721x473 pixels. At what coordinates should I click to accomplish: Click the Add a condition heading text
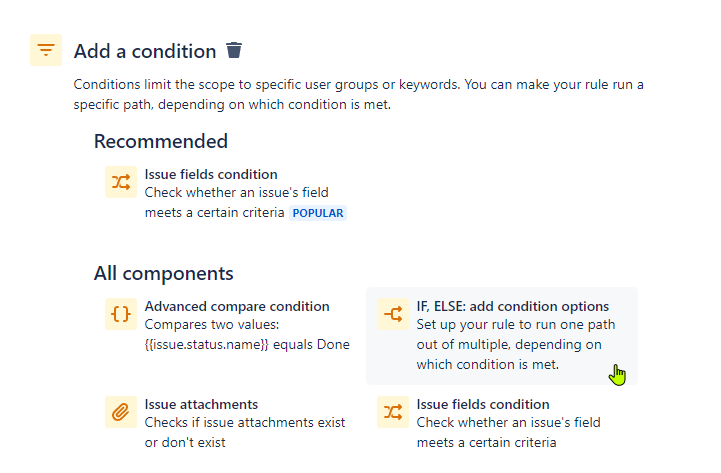click(145, 51)
